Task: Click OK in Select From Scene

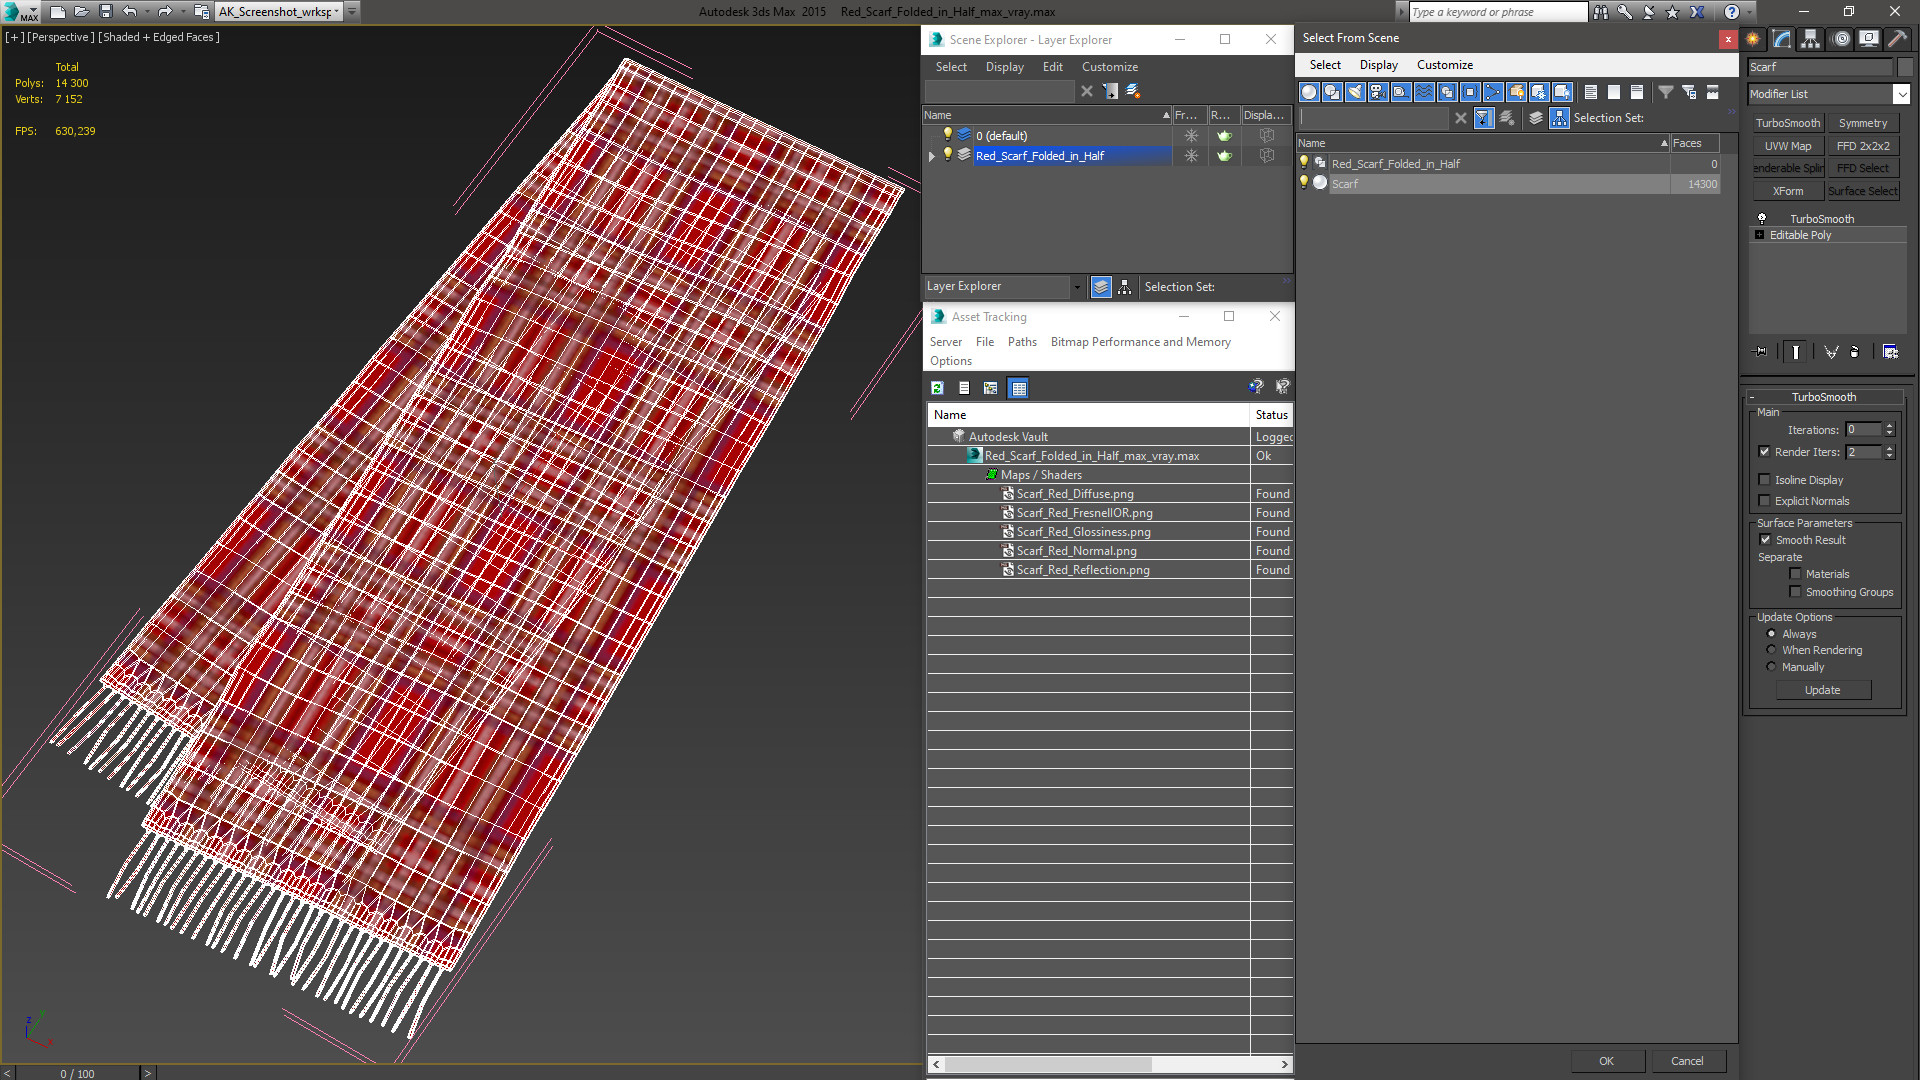Action: (x=1606, y=1061)
